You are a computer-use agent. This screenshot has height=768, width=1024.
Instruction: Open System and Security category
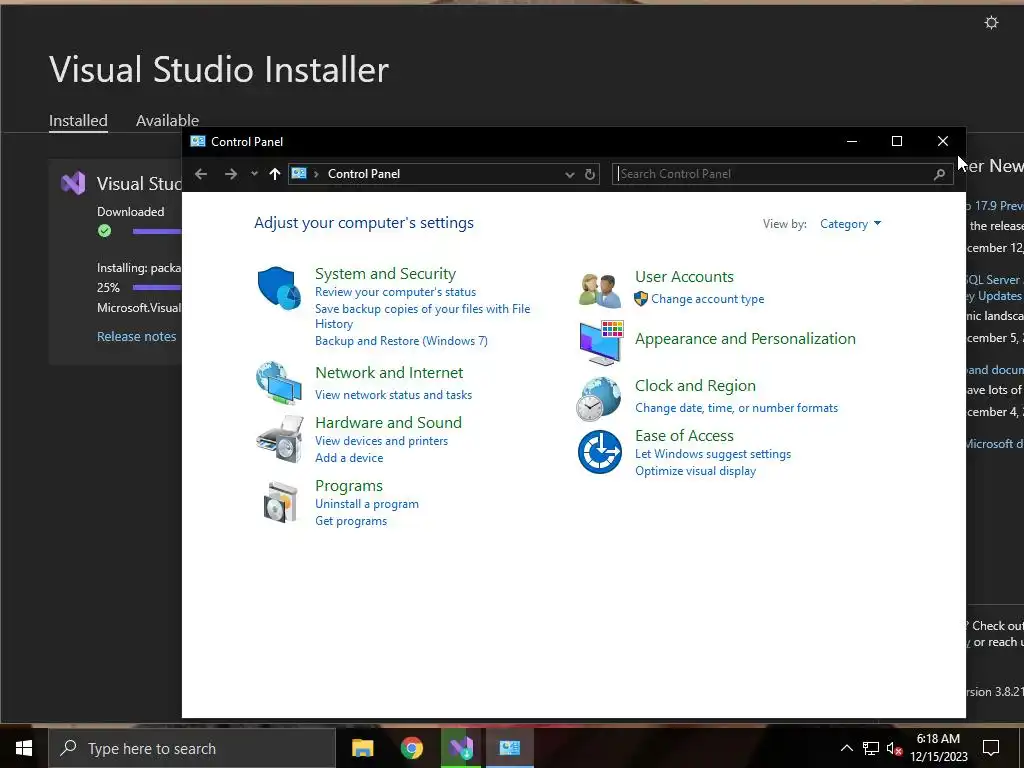point(385,274)
